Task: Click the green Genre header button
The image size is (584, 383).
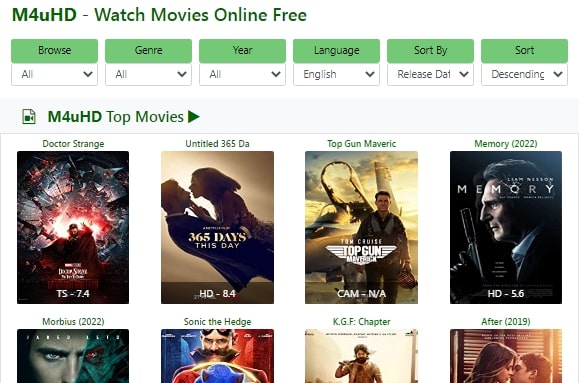Action: pyautogui.click(x=148, y=51)
